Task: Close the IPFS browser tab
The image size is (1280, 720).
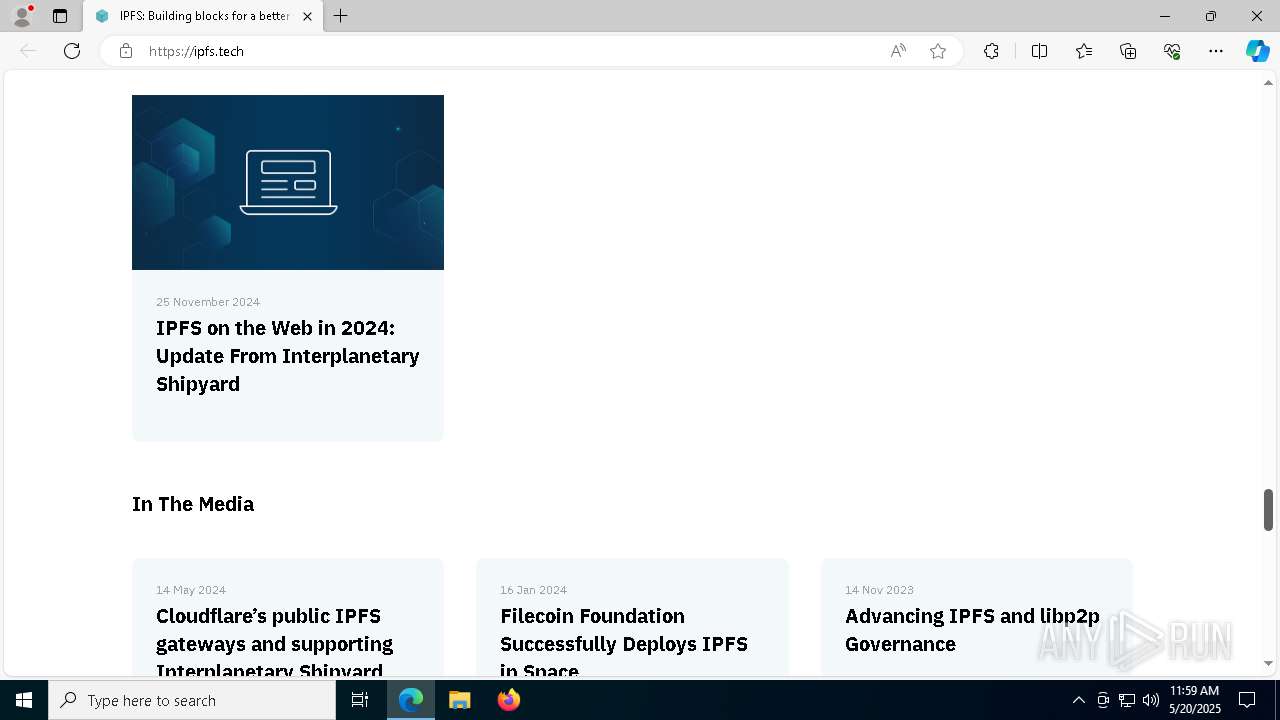Action: click(307, 16)
